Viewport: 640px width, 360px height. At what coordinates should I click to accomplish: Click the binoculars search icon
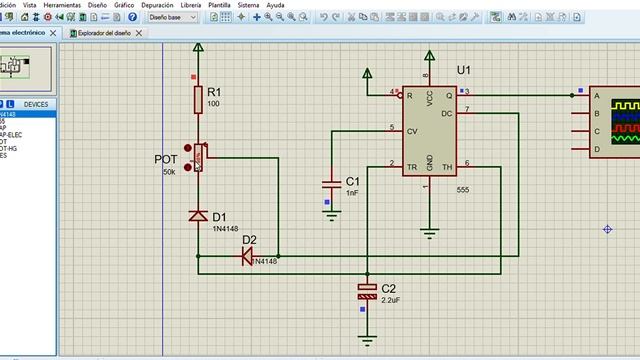click(x=511, y=17)
